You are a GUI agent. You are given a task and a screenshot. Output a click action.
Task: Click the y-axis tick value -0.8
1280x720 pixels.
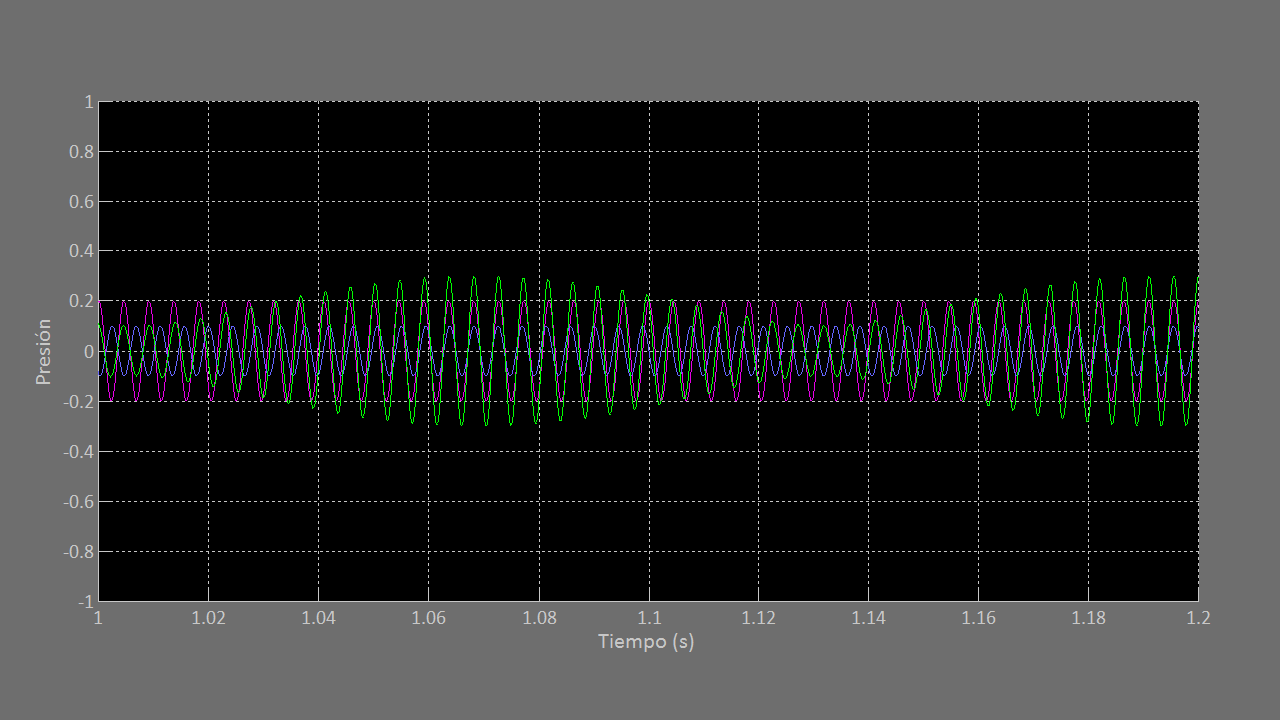(79, 552)
